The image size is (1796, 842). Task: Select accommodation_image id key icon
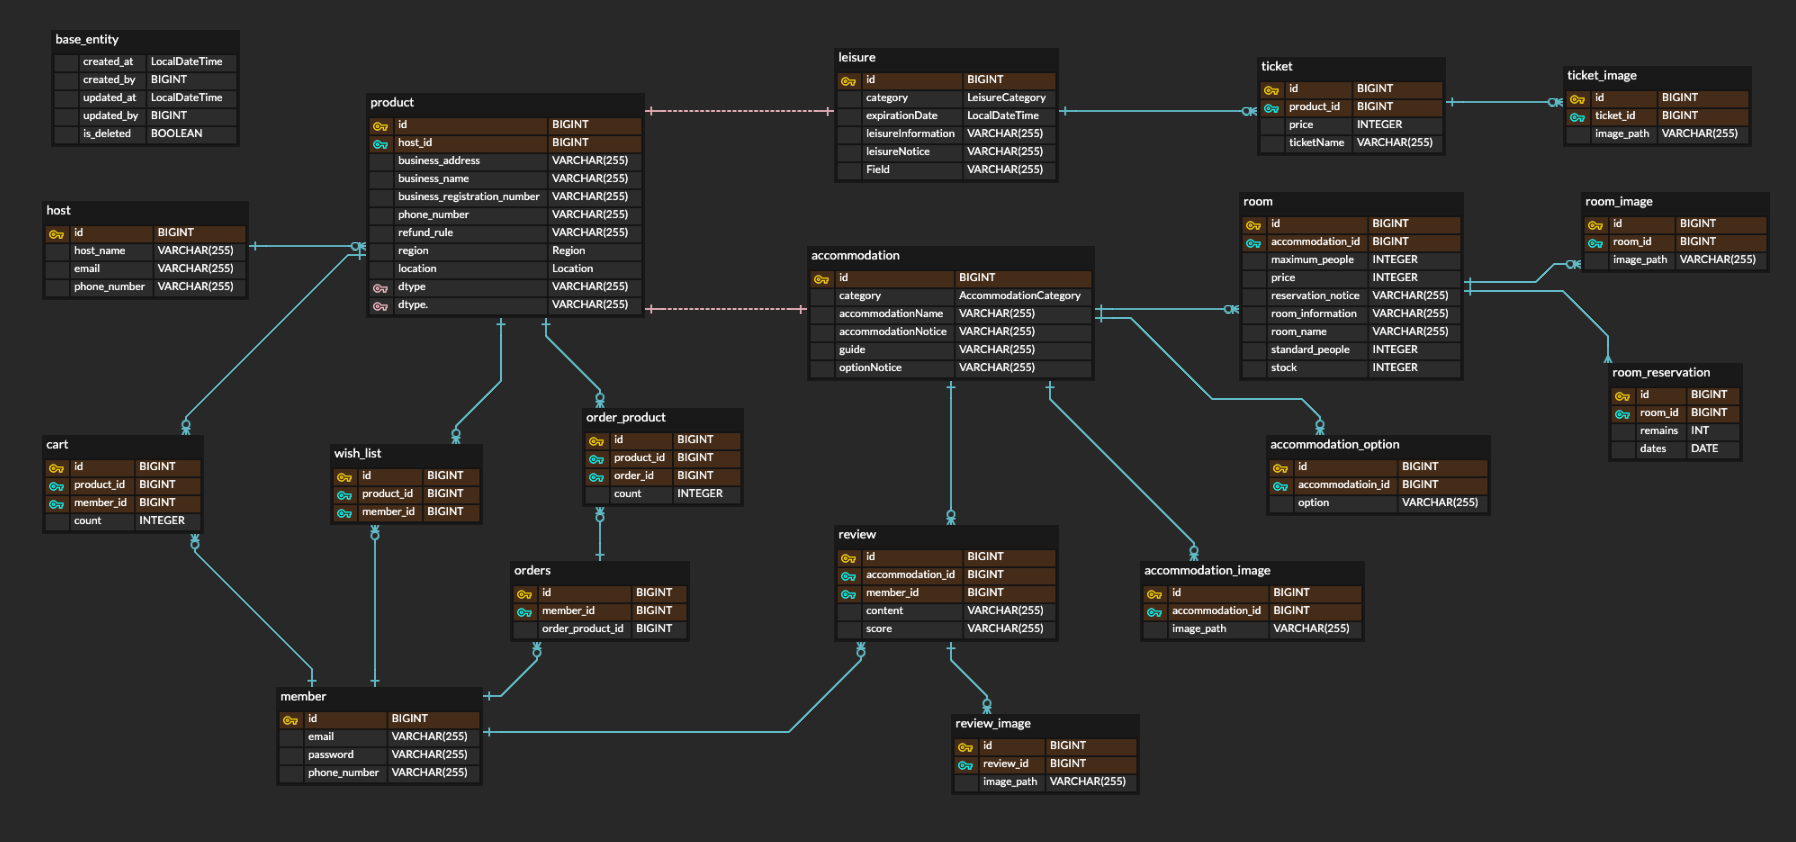[1154, 594]
